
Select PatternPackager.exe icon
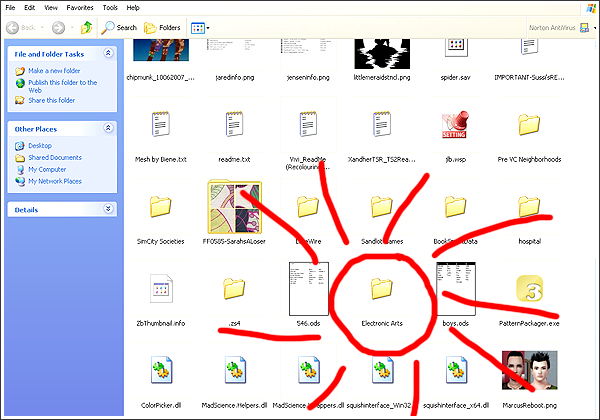pyautogui.click(x=530, y=288)
